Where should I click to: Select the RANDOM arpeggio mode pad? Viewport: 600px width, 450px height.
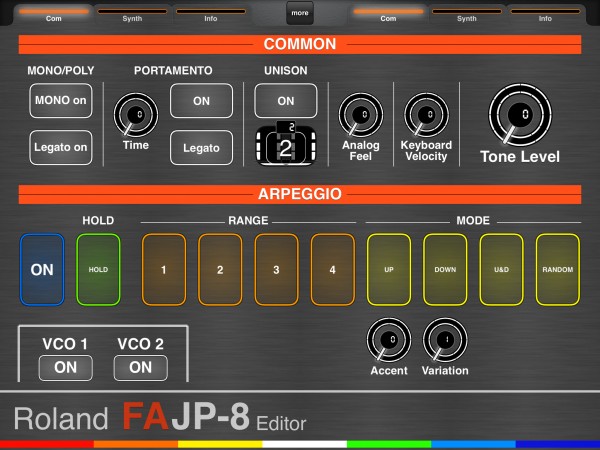(558, 270)
